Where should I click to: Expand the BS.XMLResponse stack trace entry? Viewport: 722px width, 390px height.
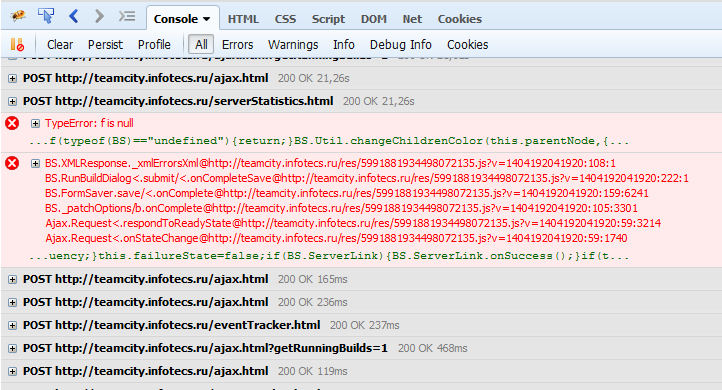35,163
